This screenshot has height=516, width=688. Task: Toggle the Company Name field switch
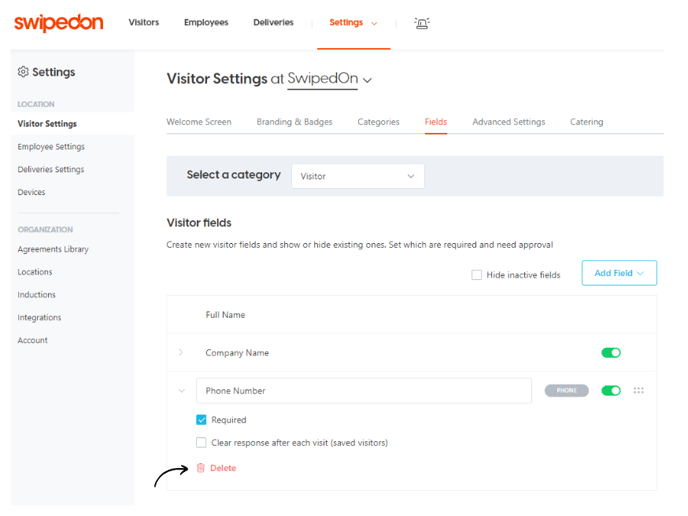(611, 353)
